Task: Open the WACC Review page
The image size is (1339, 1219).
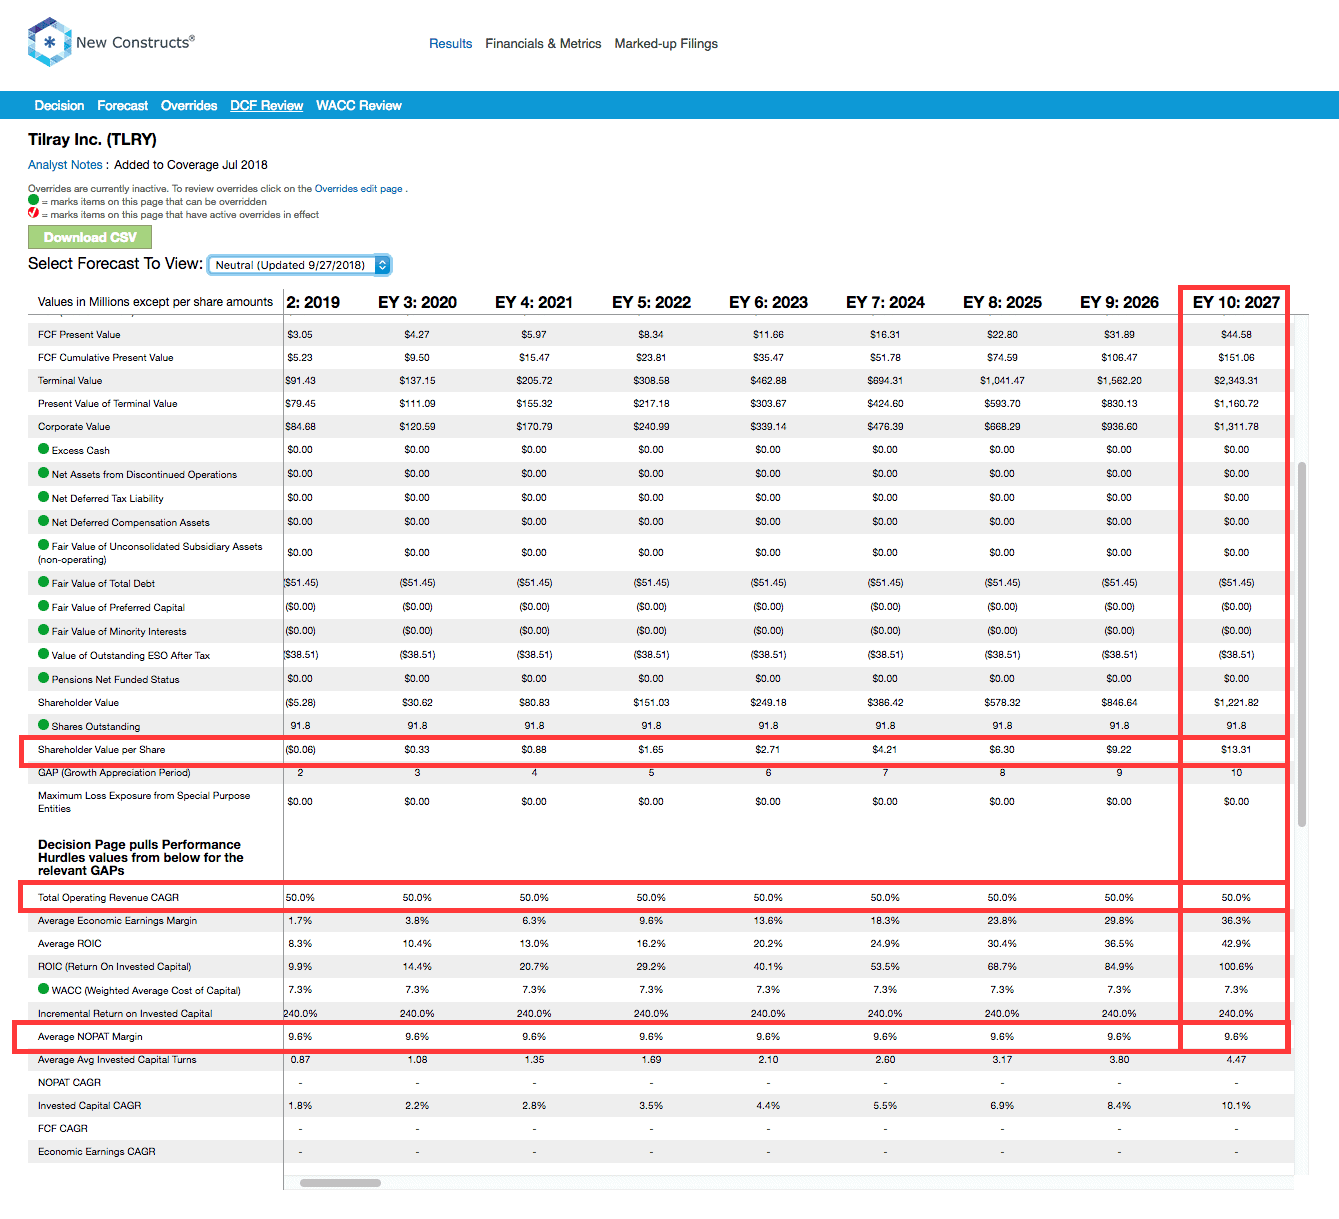Action: 359,106
